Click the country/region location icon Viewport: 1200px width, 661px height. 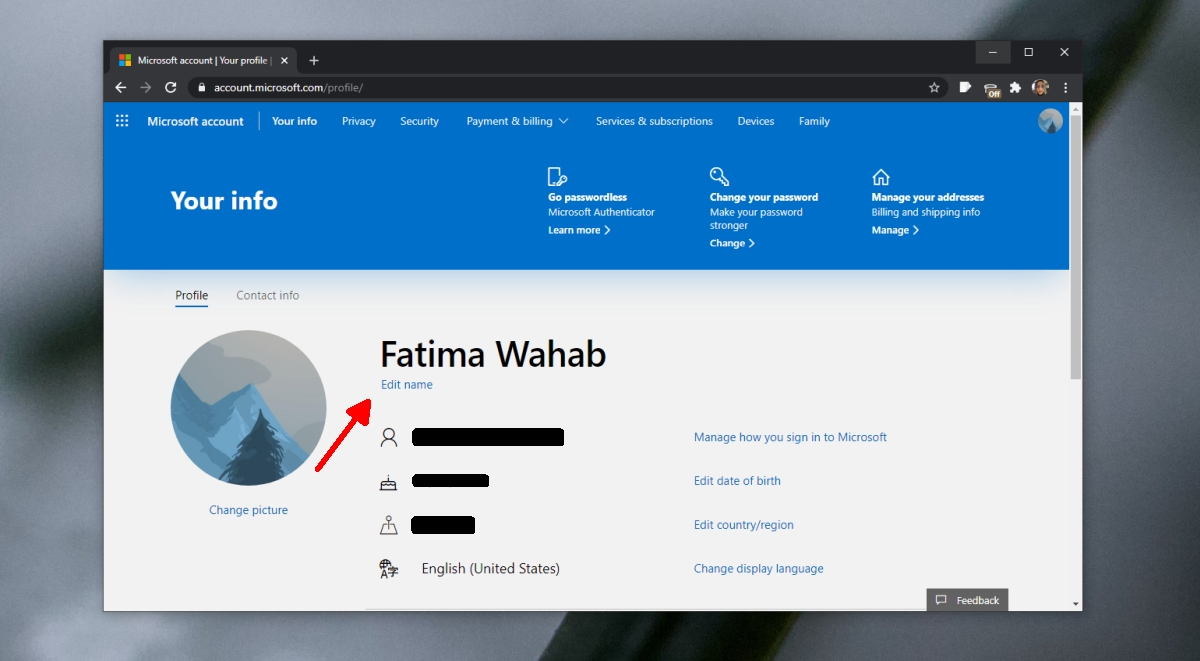(x=388, y=525)
